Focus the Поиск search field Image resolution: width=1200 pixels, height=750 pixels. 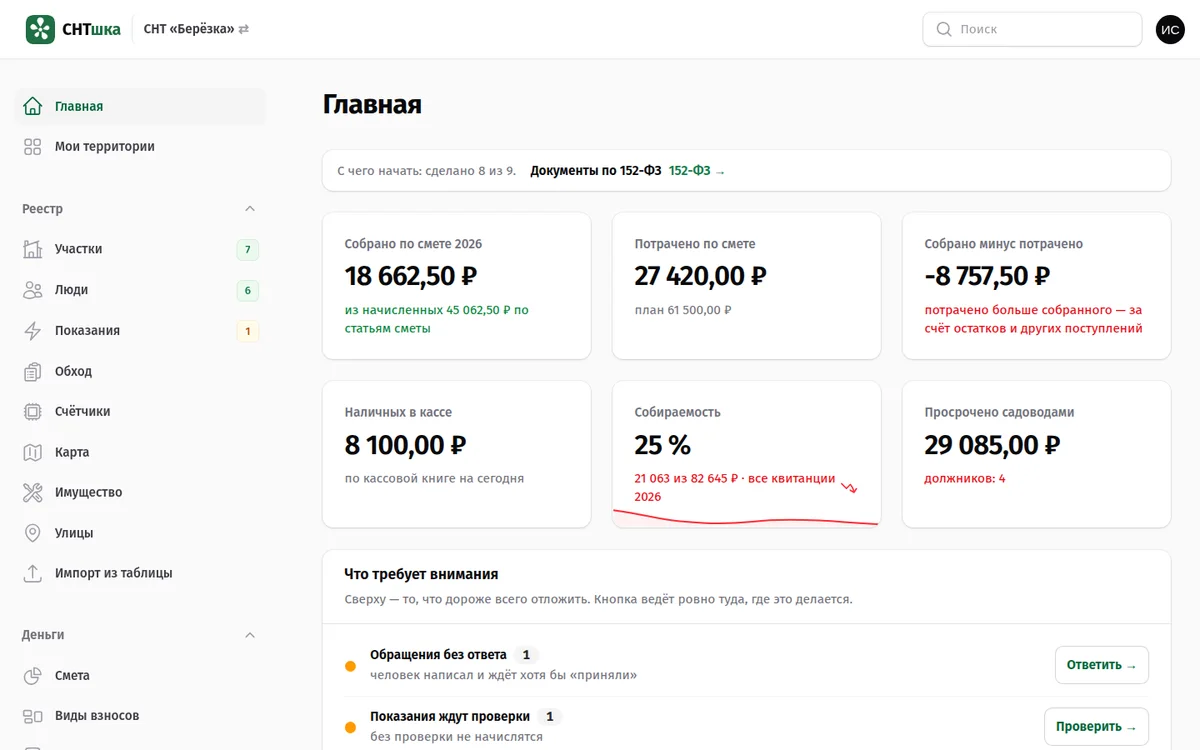pos(1032,29)
